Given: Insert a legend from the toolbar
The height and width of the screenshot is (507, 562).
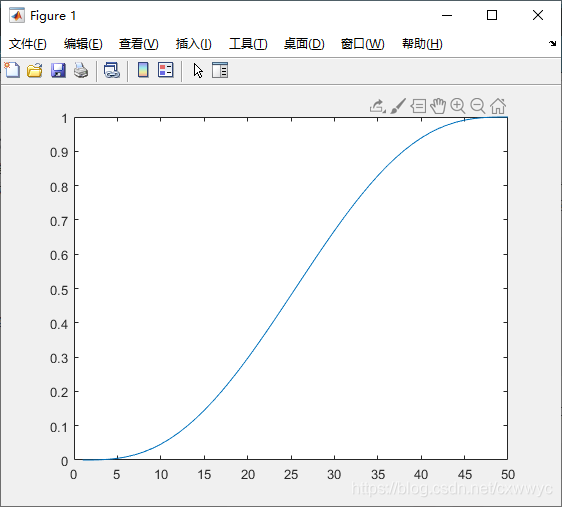Looking at the screenshot, I should coord(166,70).
